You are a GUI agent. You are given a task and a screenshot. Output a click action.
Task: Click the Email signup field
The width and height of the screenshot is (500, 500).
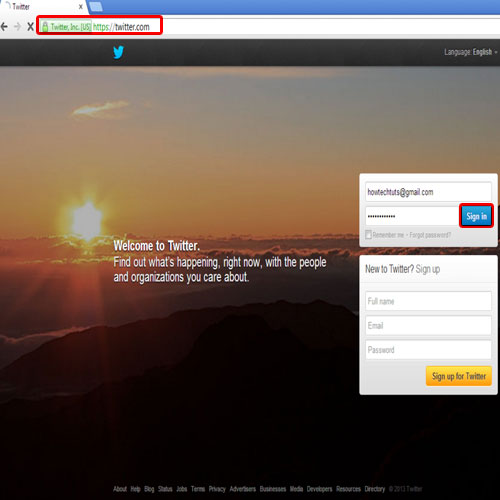(428, 325)
